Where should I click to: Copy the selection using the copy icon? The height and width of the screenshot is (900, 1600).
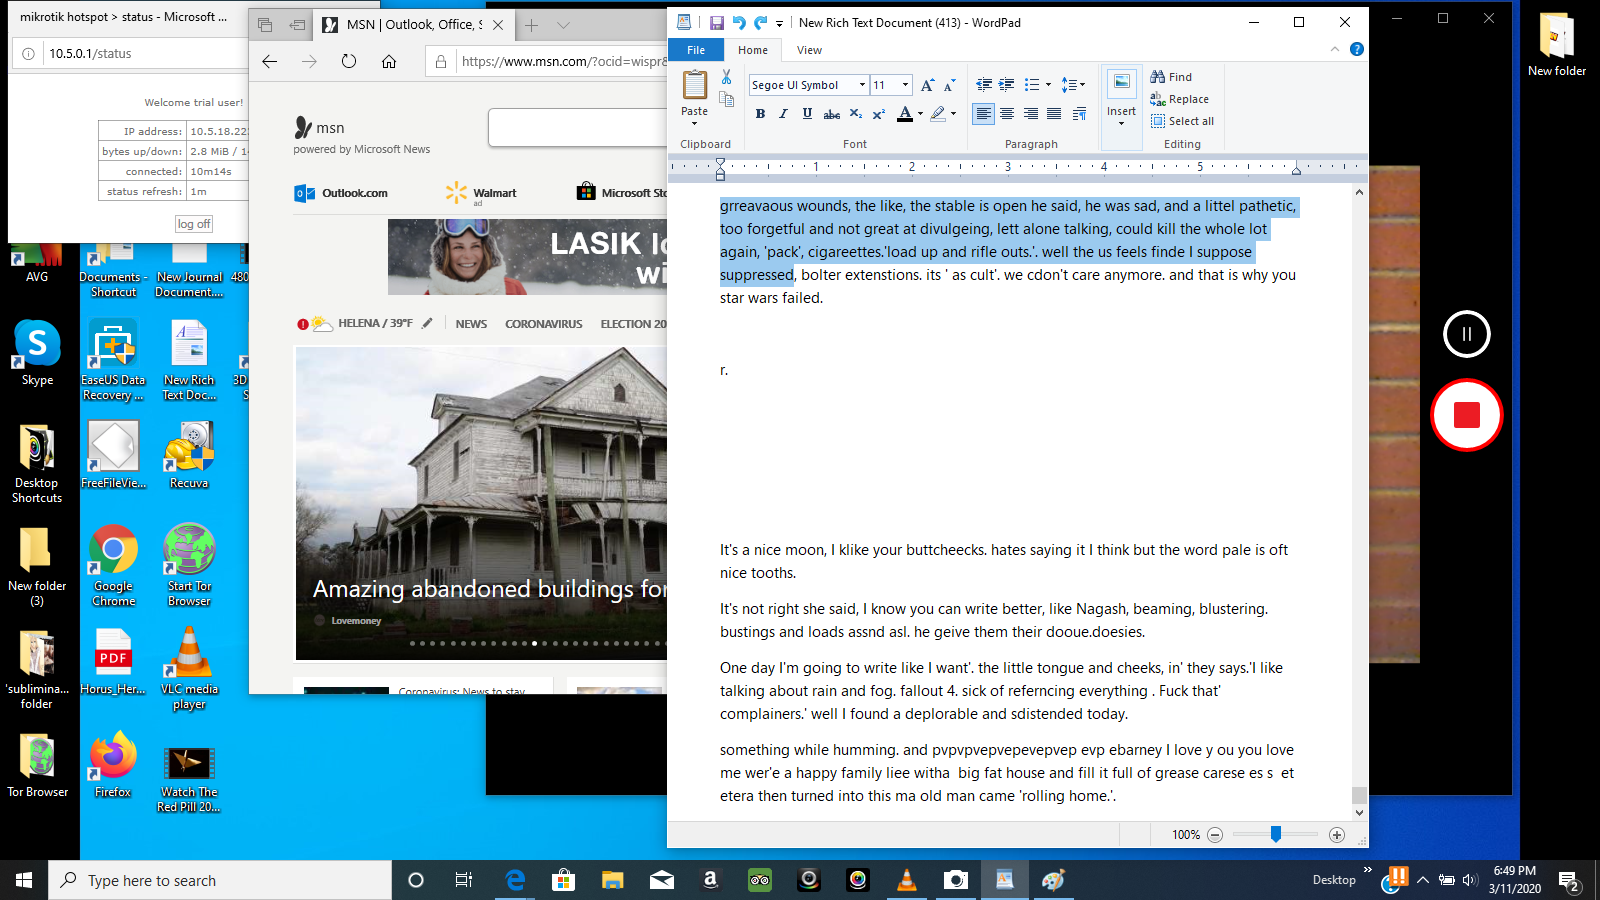[726, 98]
